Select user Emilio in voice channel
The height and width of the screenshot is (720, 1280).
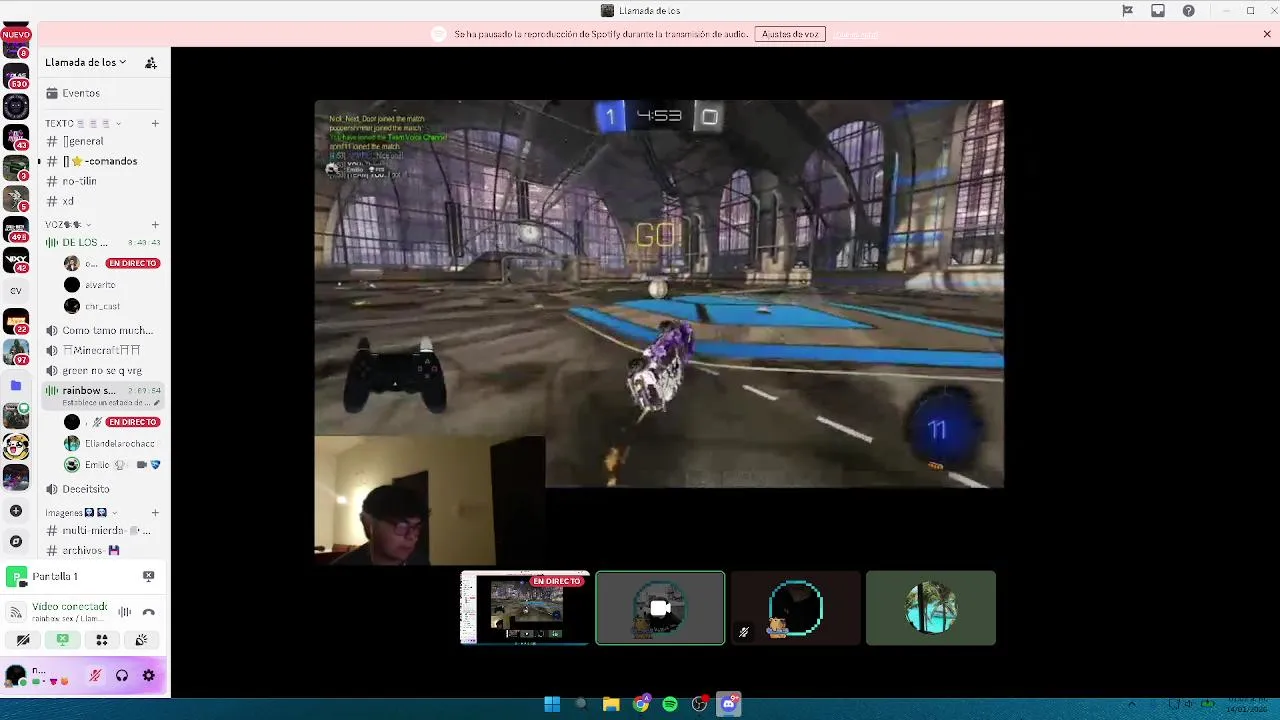[110, 465]
